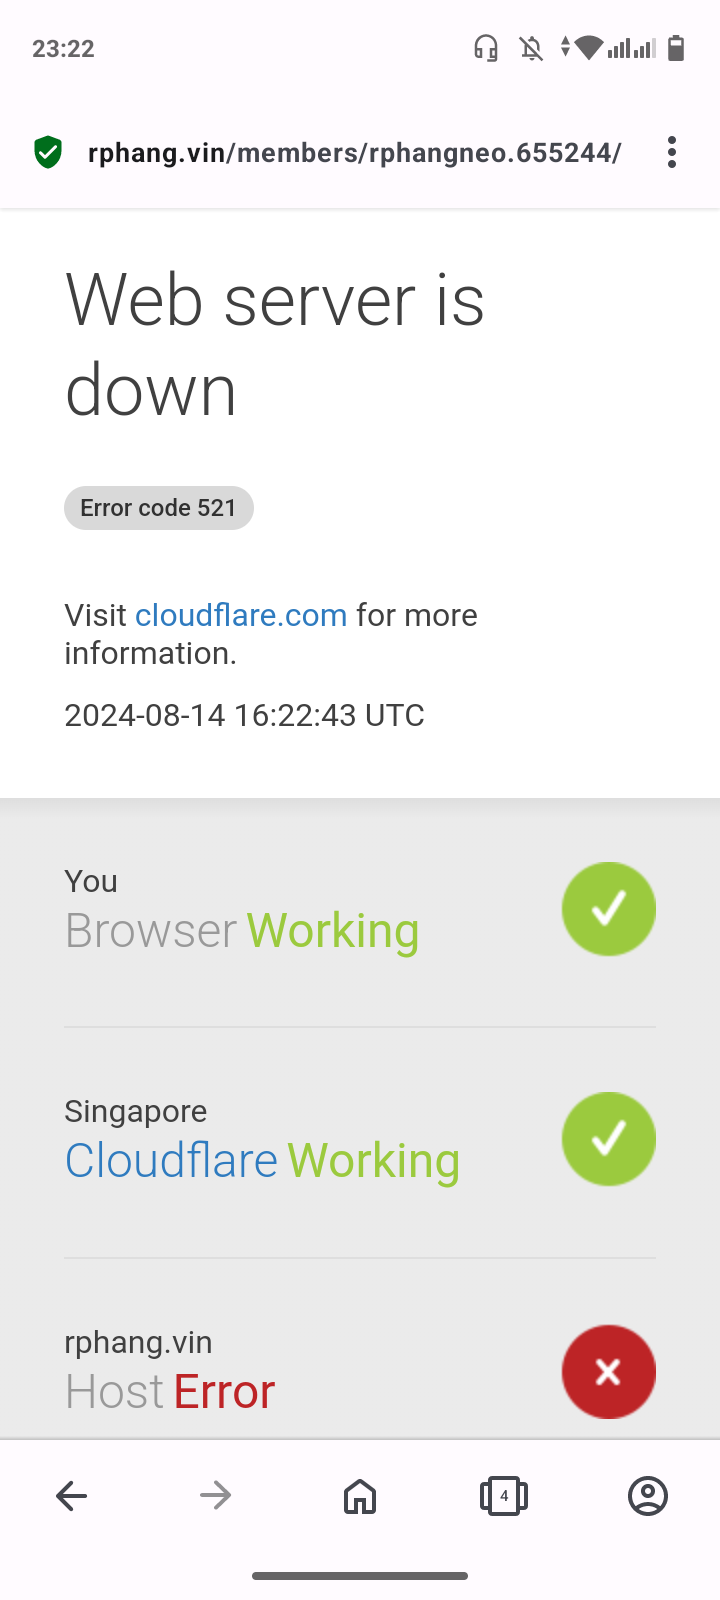Tap the forward navigation arrow
The height and width of the screenshot is (1600, 720).
click(216, 1496)
